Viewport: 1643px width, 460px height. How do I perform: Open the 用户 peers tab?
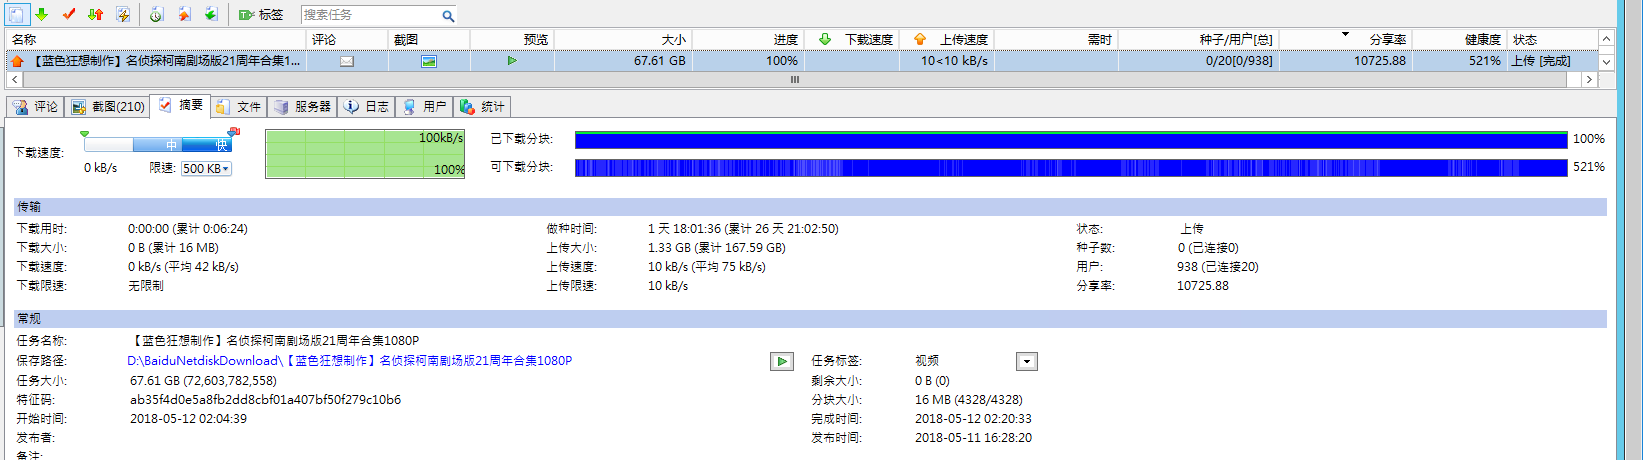(424, 106)
